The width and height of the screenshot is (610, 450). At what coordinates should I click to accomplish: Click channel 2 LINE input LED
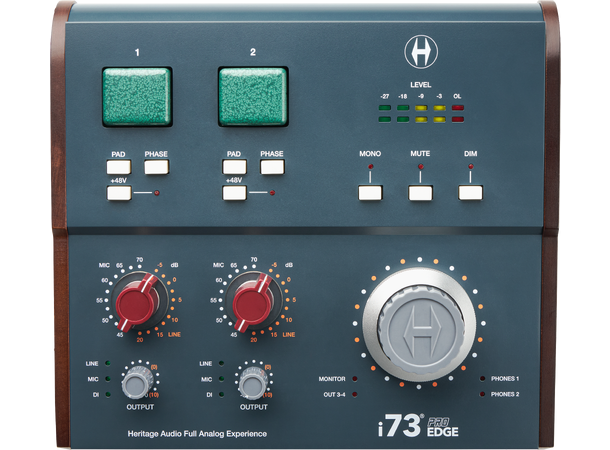click(221, 363)
